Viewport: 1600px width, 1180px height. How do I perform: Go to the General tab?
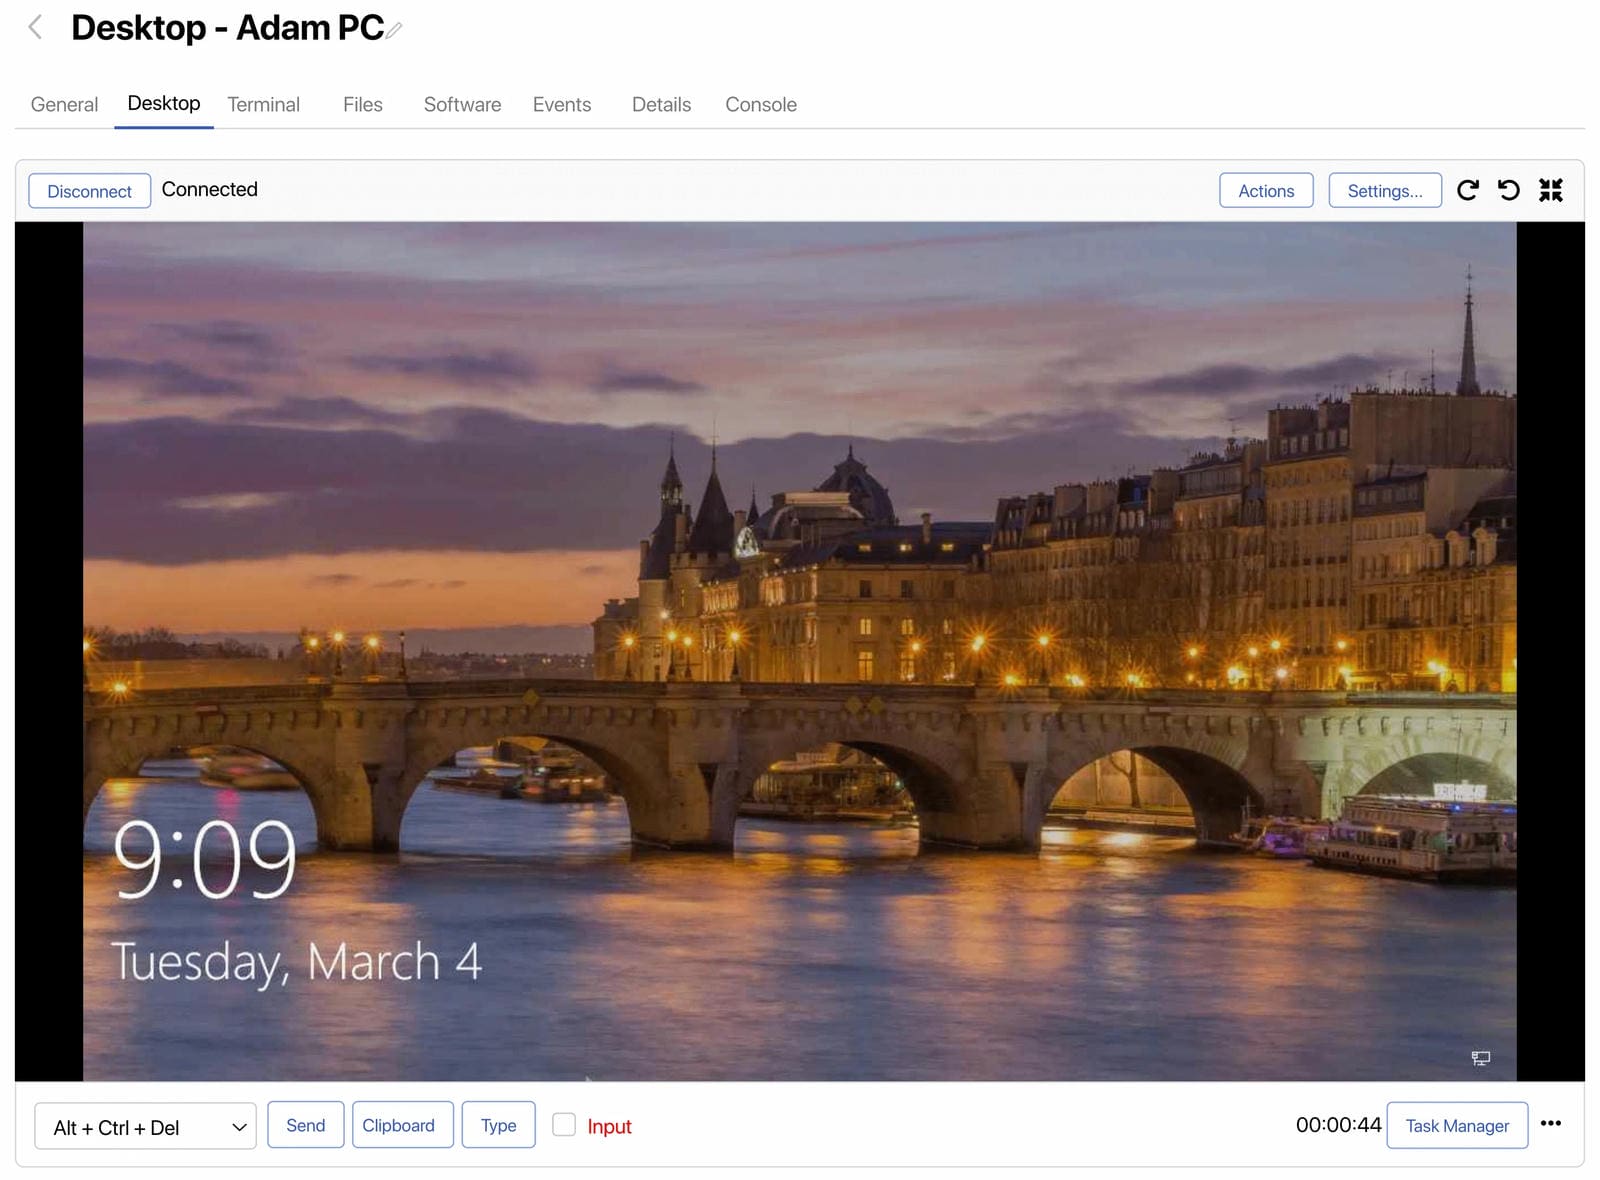64,105
